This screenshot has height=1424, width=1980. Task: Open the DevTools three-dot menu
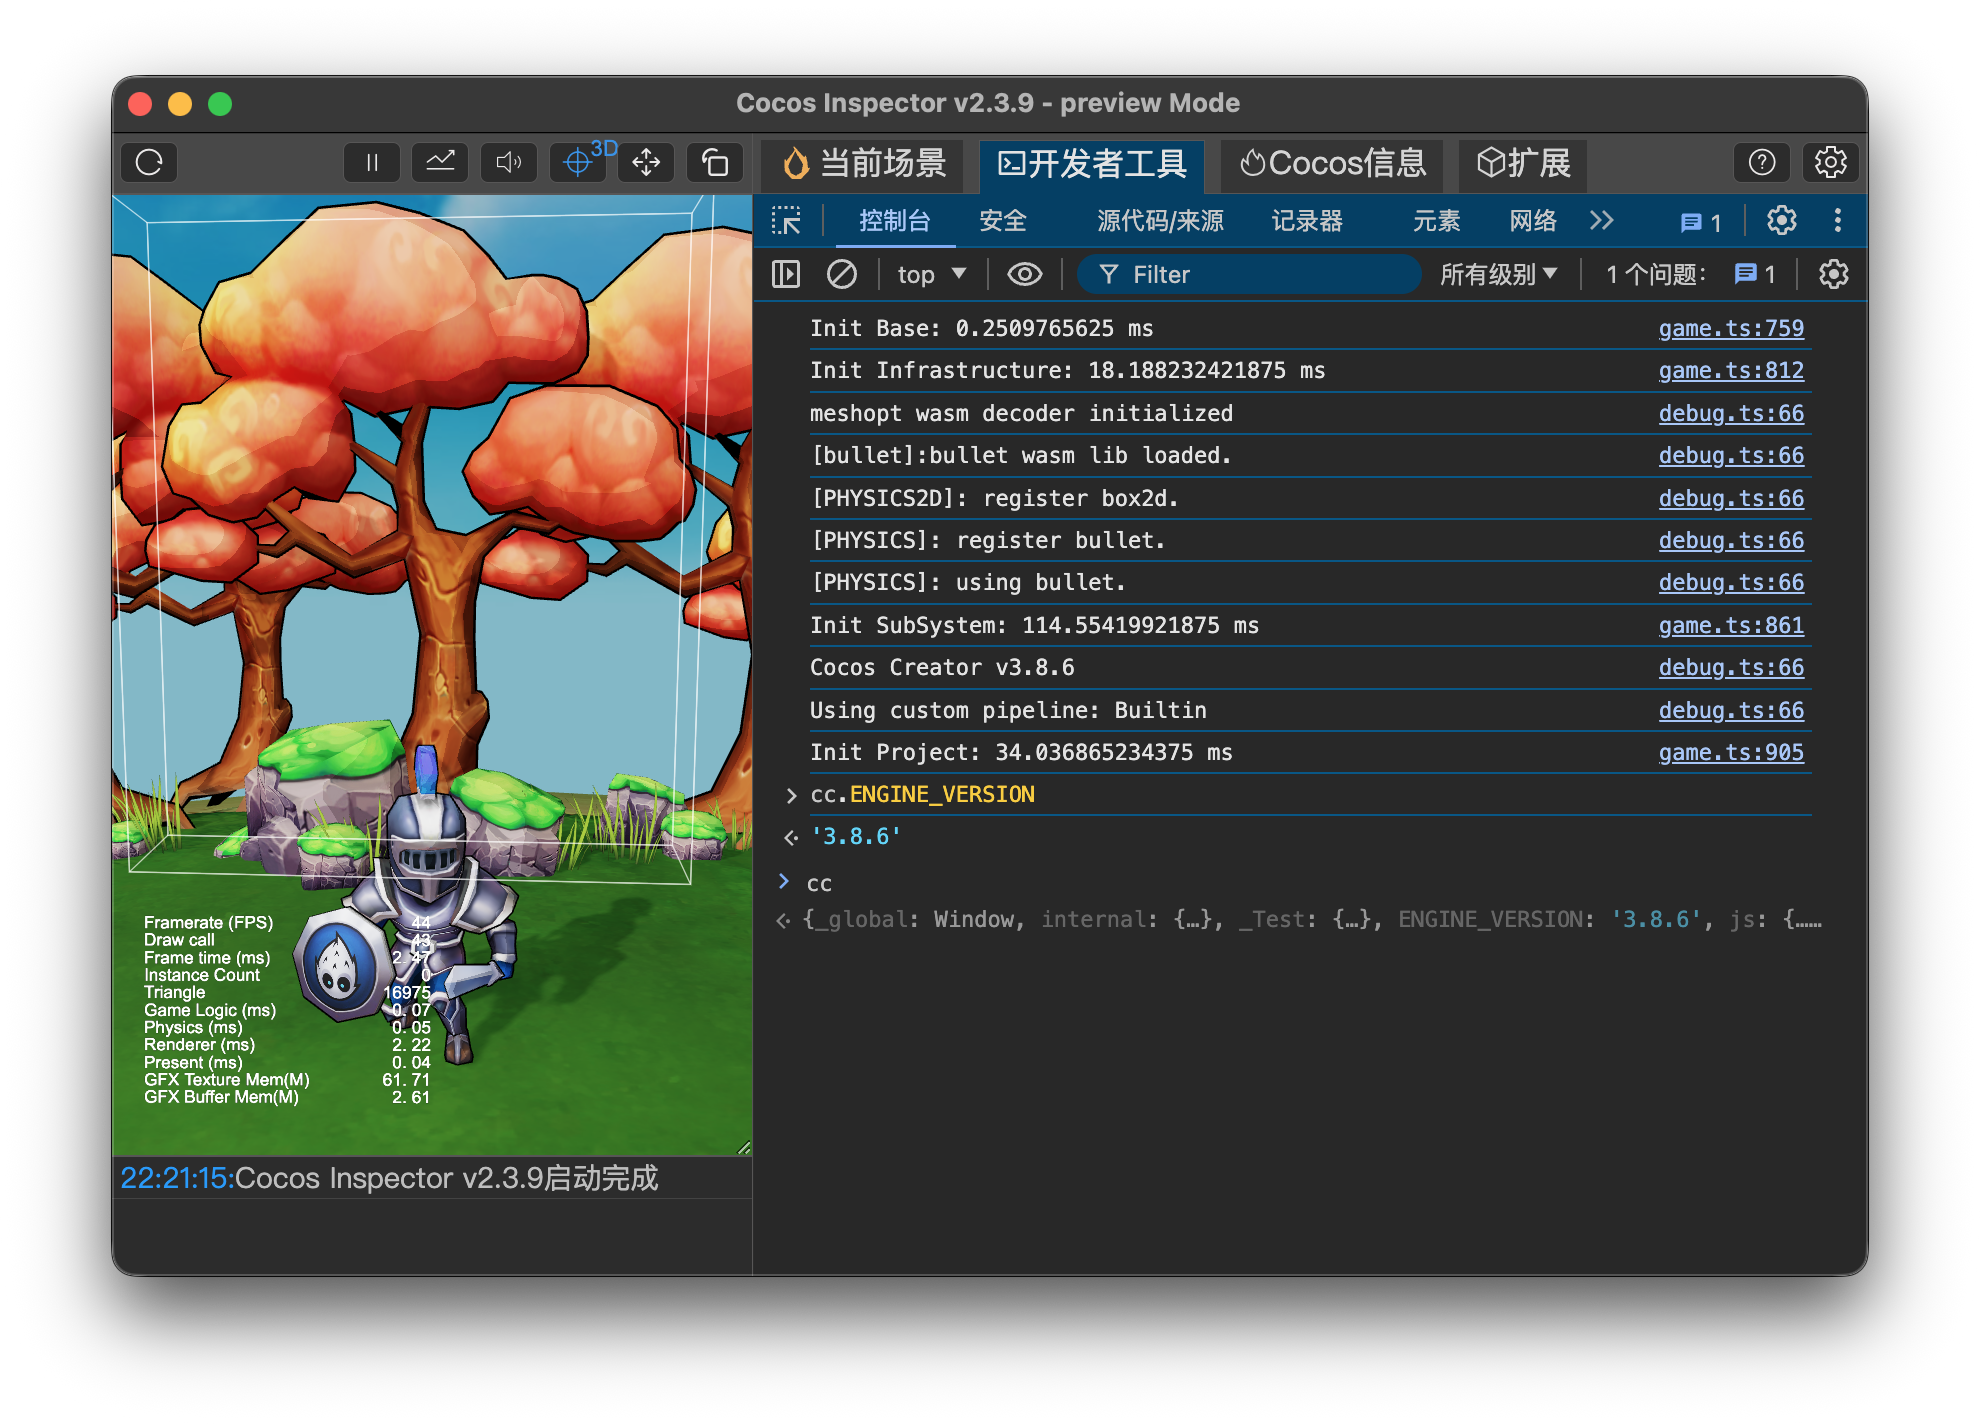point(1838,221)
